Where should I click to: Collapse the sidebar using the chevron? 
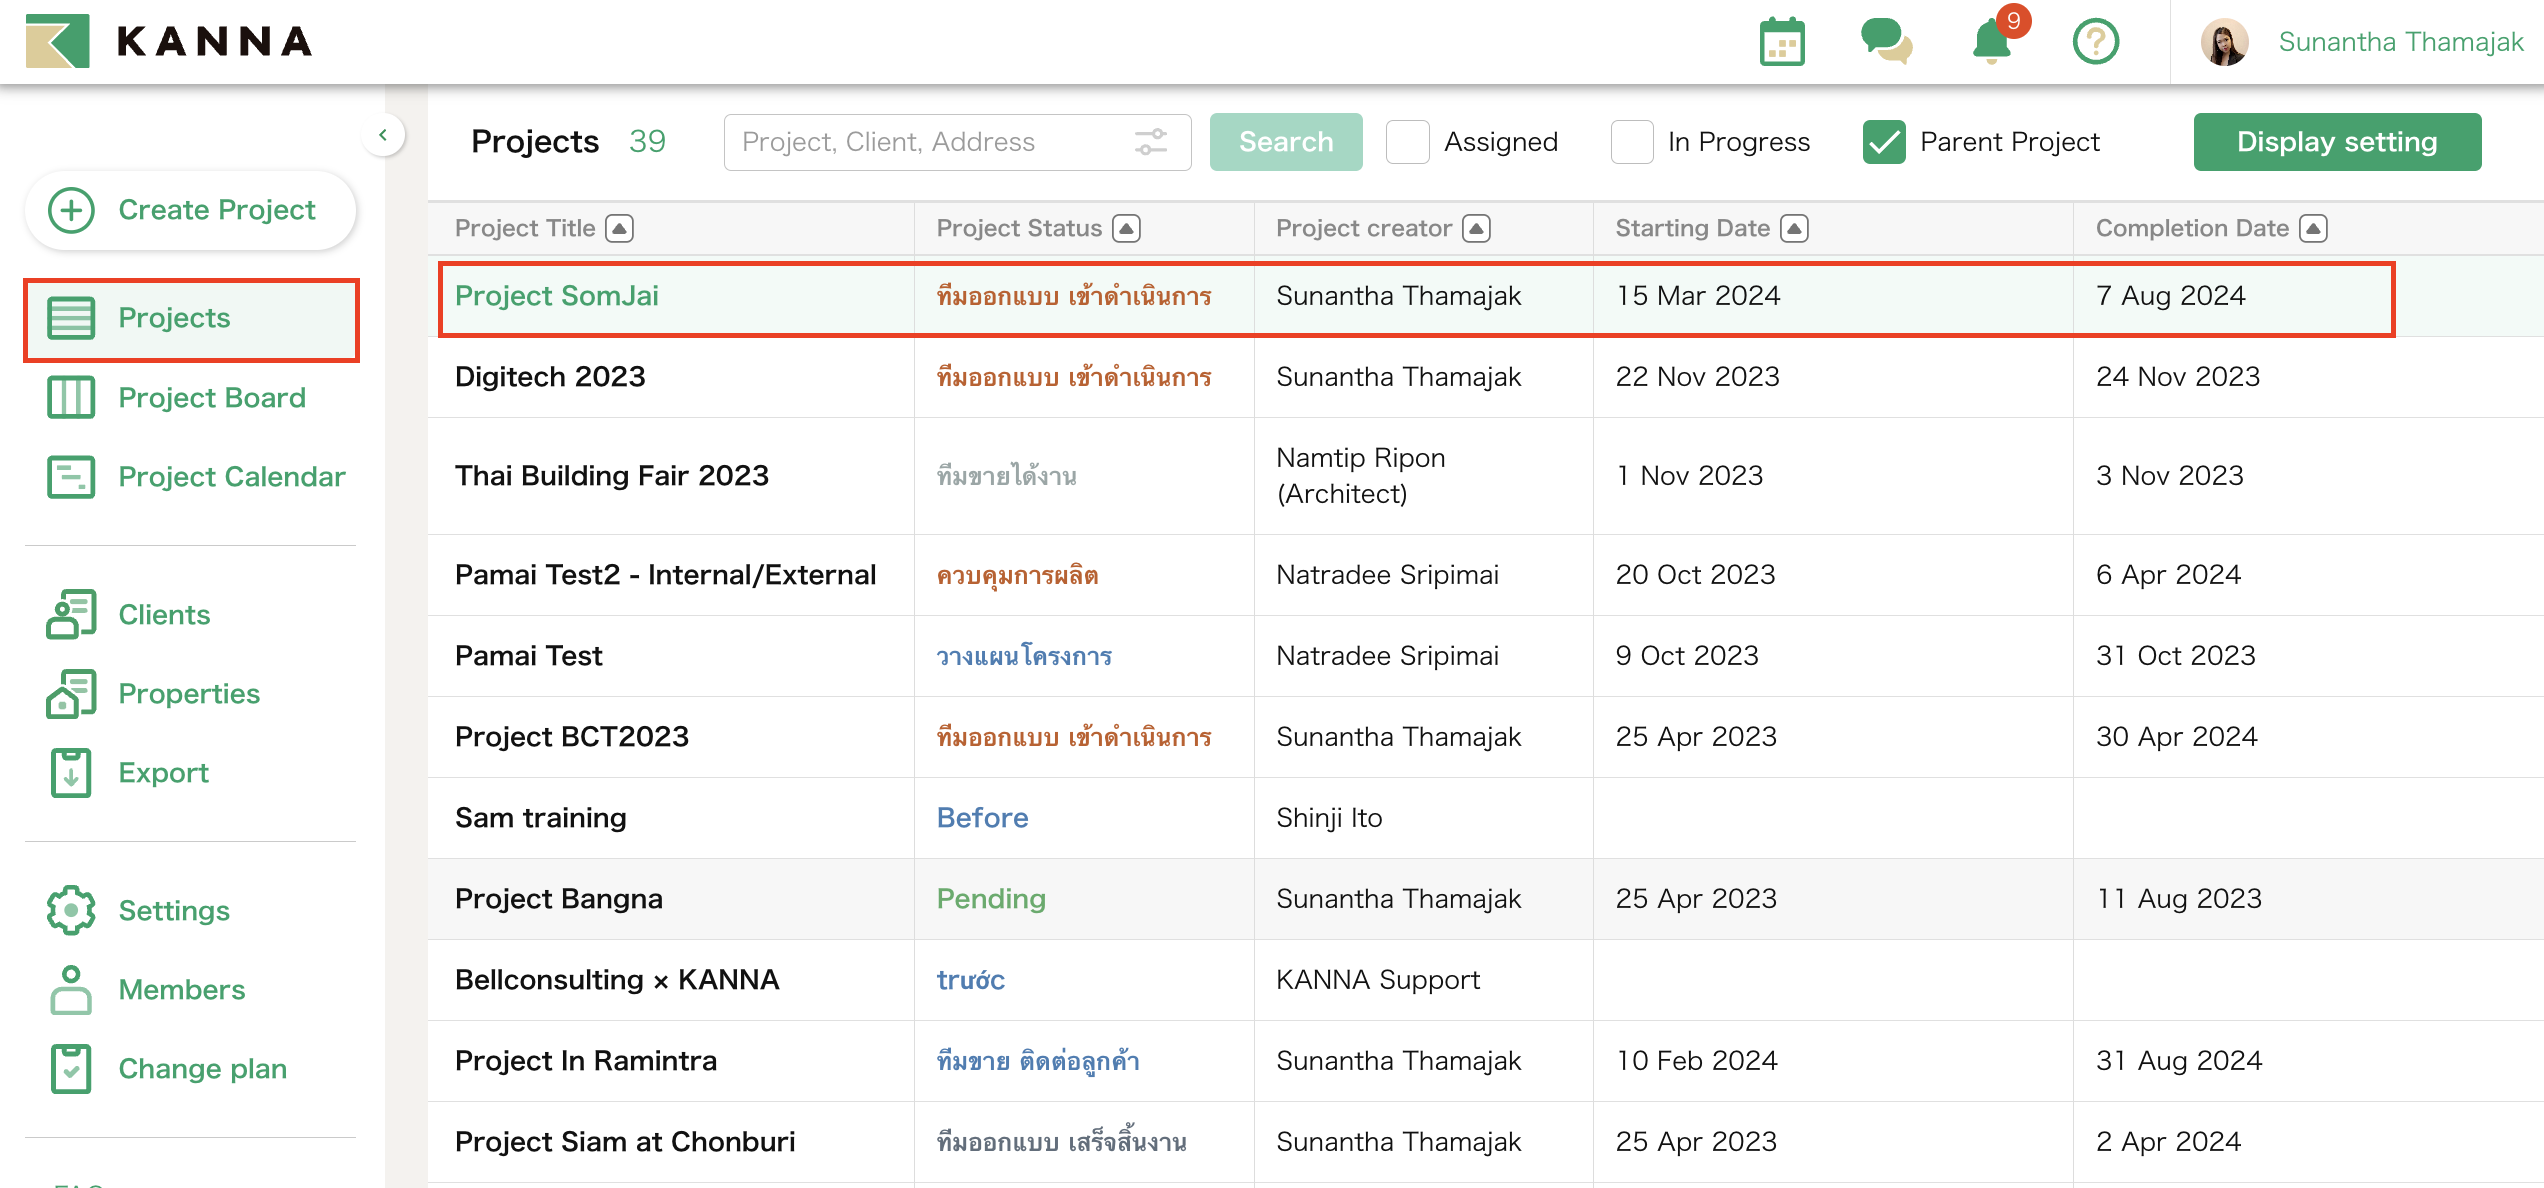coord(383,134)
